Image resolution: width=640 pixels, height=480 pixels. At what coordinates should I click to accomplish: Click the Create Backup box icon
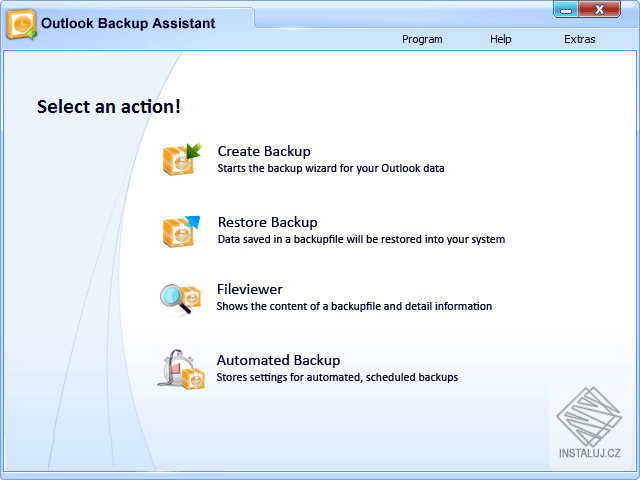(x=182, y=159)
